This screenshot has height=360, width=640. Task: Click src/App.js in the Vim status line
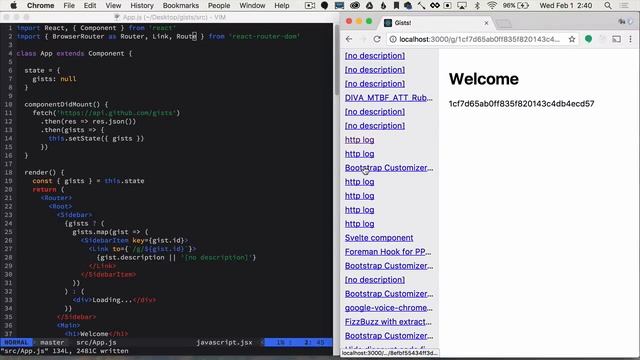tap(96, 342)
